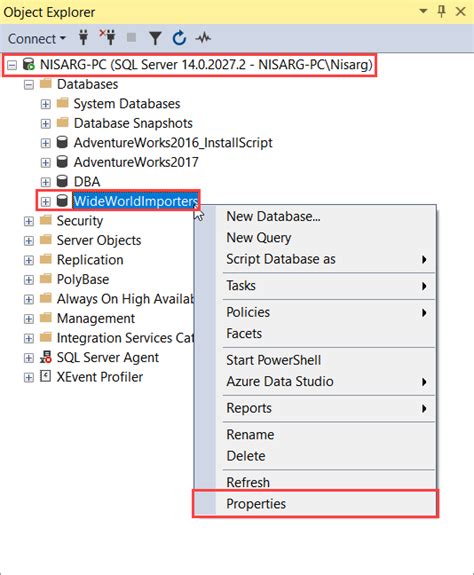Expand System Databases folder
Viewport: 474px width, 575px height.
45,104
